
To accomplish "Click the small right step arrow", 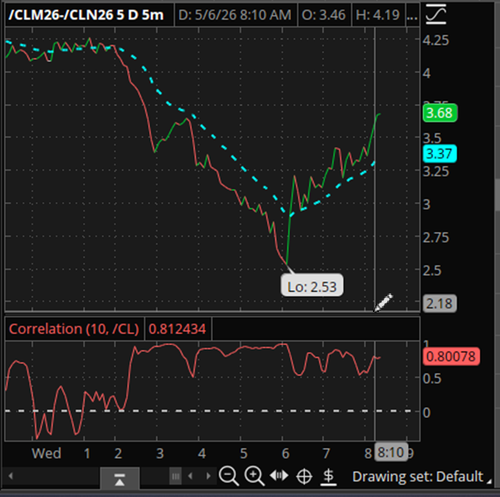I will pyautogui.click(x=208, y=476).
